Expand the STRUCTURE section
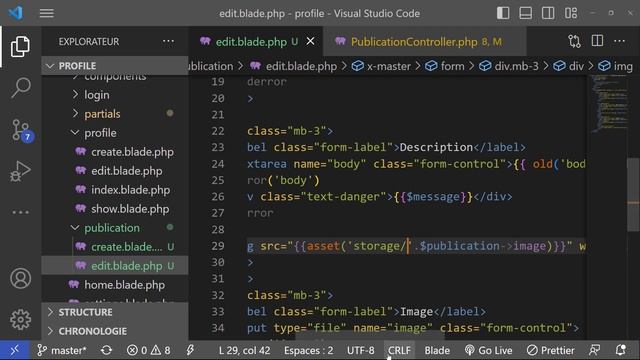 coord(114,312)
